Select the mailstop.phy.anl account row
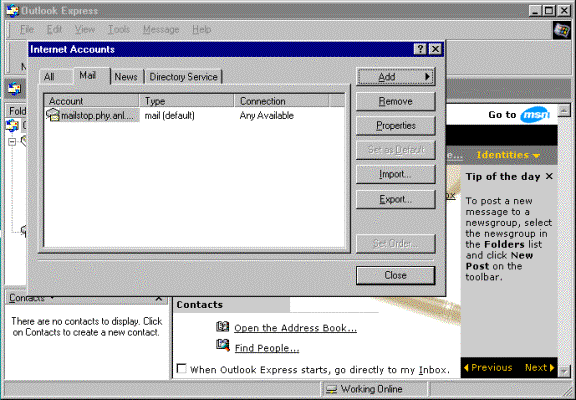 click(x=194, y=115)
